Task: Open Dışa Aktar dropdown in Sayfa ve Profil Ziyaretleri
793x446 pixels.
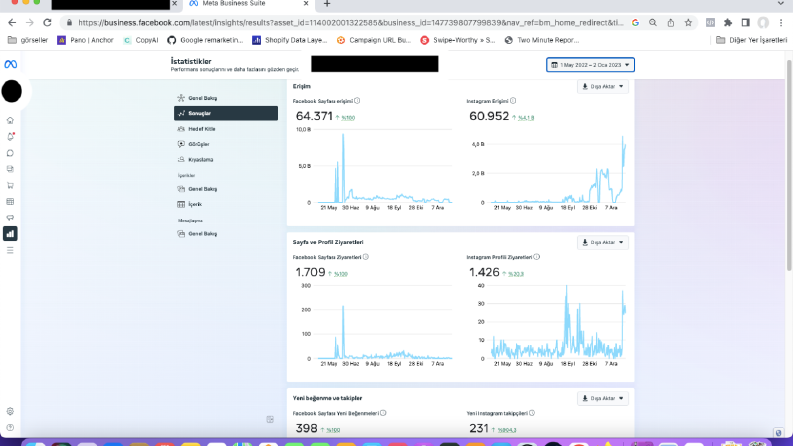Action: click(602, 242)
